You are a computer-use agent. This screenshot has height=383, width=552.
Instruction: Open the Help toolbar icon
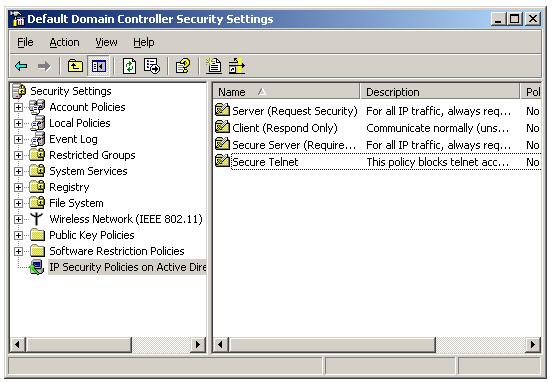[183, 66]
